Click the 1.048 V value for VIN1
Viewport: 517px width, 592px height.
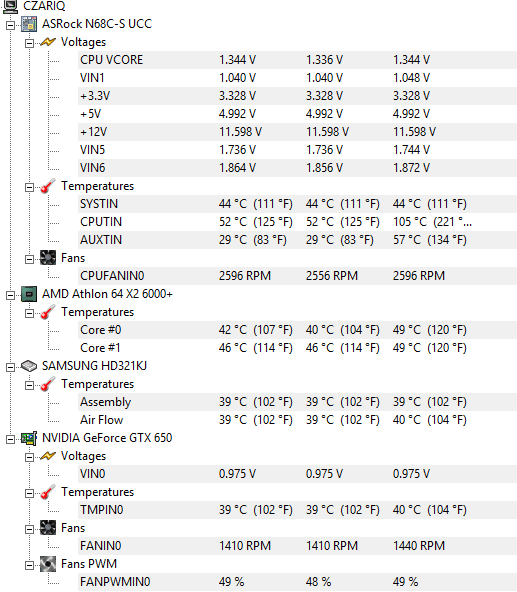click(411, 78)
